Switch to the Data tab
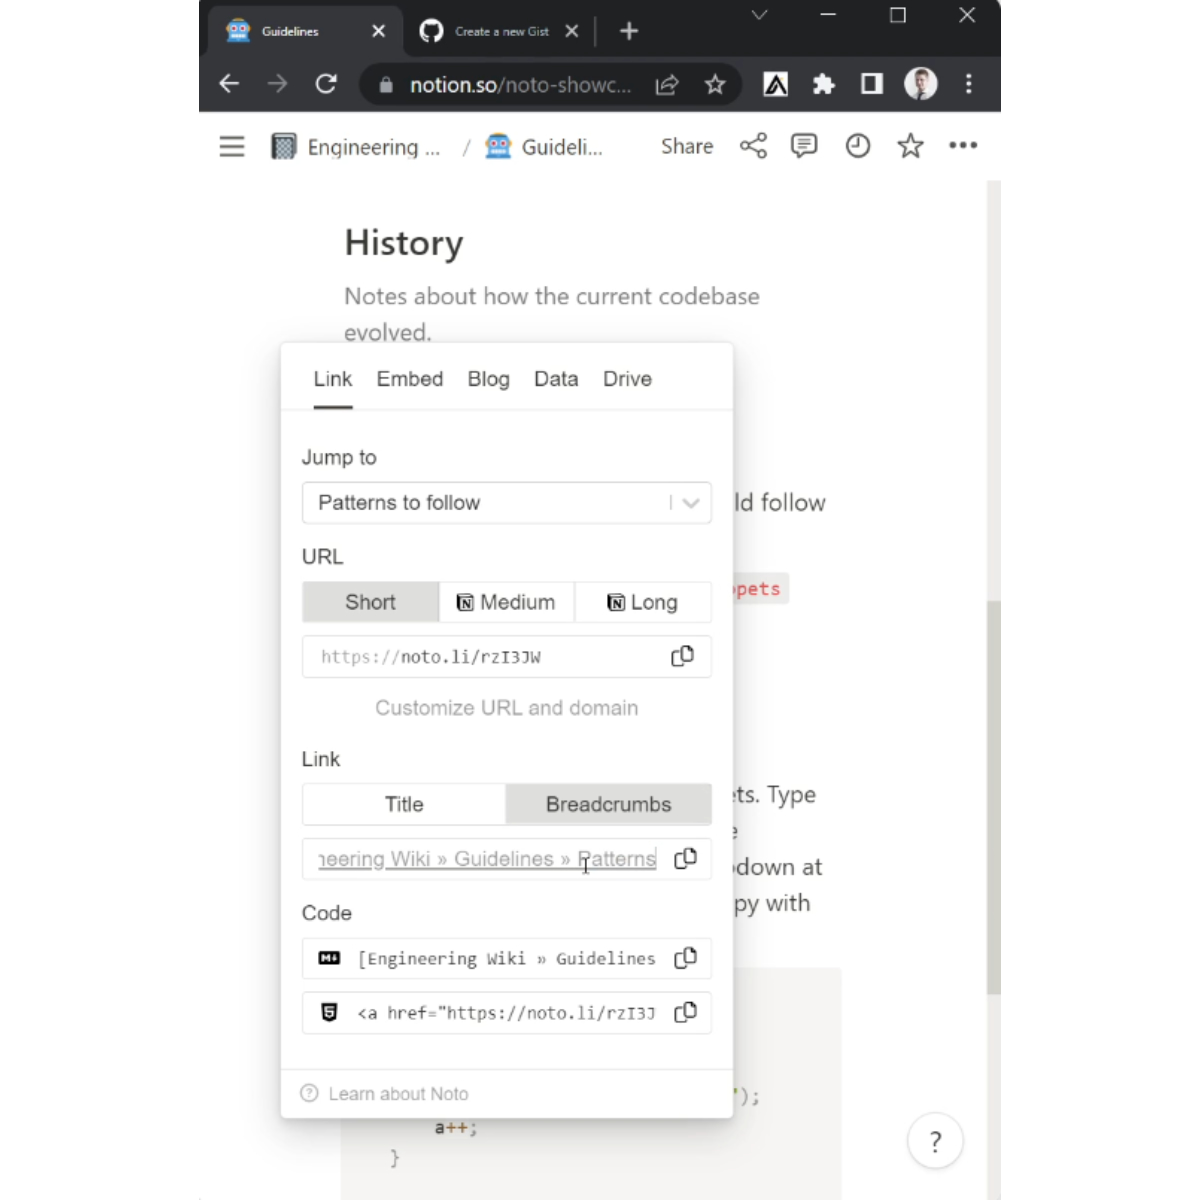The width and height of the screenshot is (1200, 1200). [x=556, y=379]
